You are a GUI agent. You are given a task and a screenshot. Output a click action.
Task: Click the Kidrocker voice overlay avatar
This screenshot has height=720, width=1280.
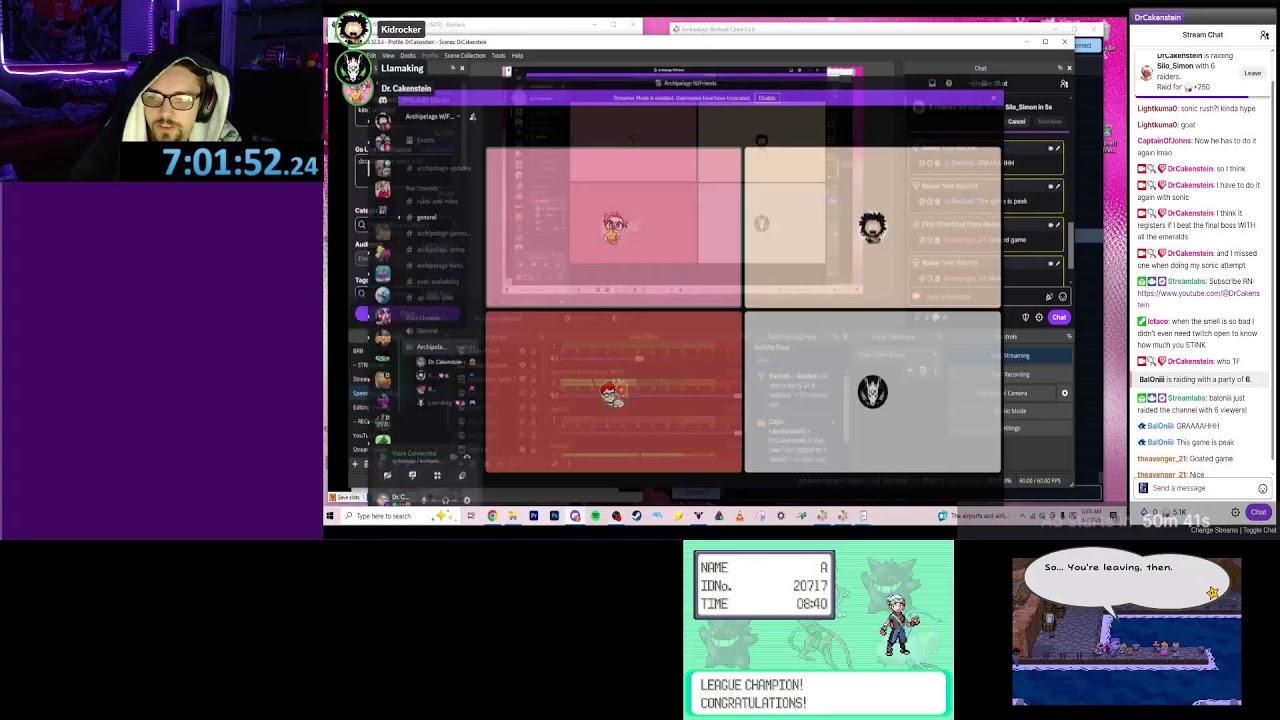[351, 29]
